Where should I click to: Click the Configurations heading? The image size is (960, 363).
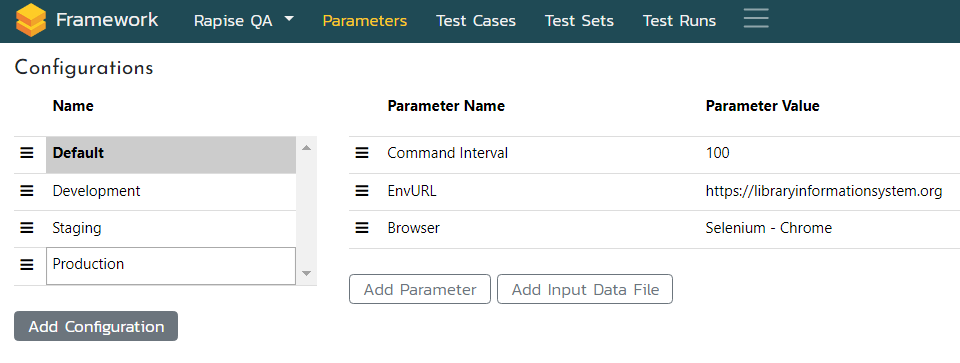(84, 67)
